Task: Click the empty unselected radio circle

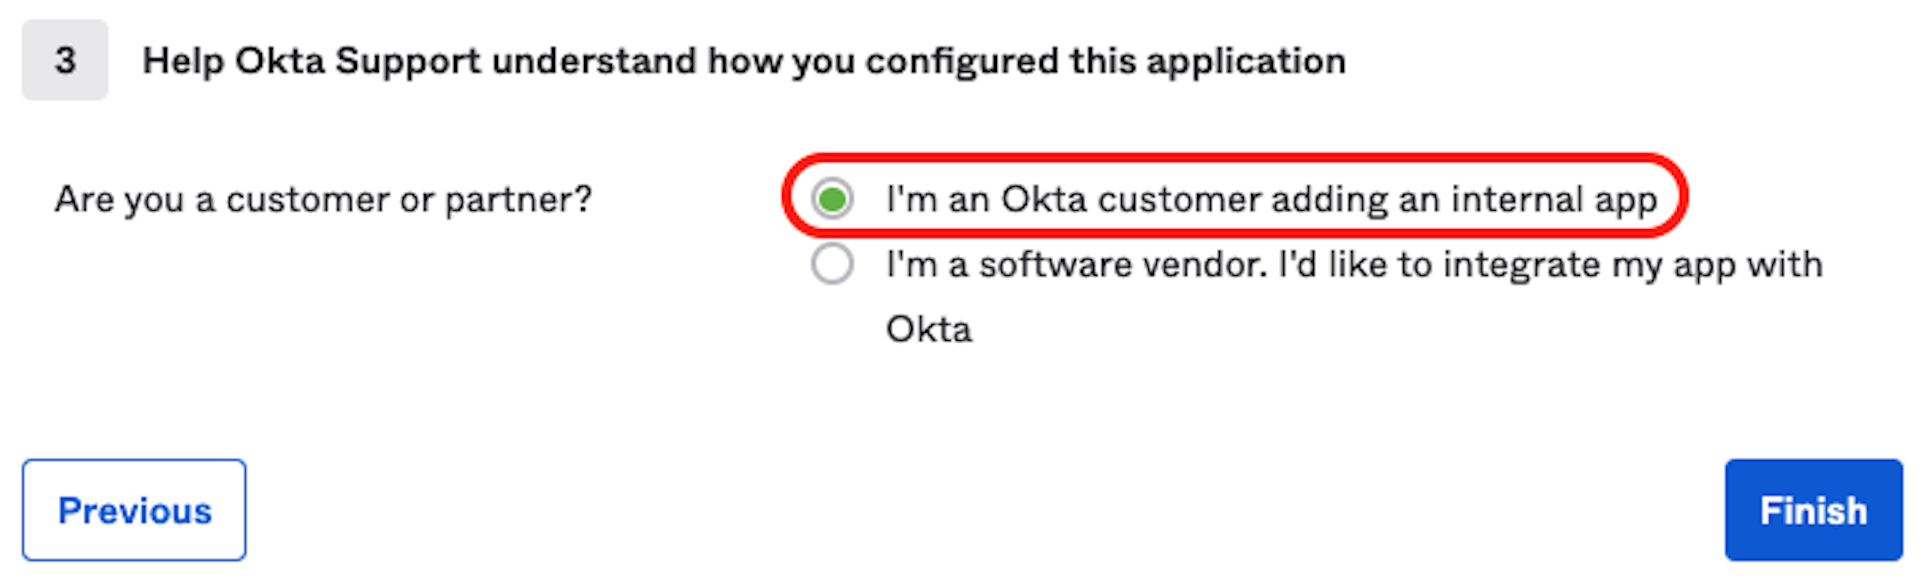Action: pos(832,265)
